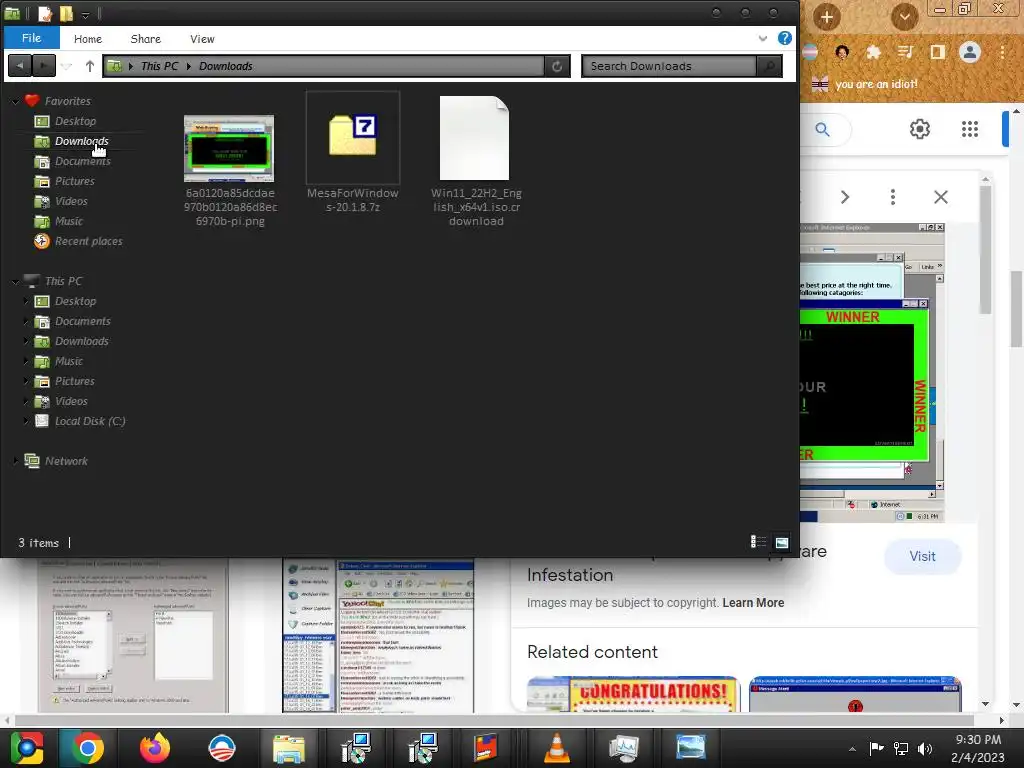Open Chrome profile avatar menu

coord(970,52)
